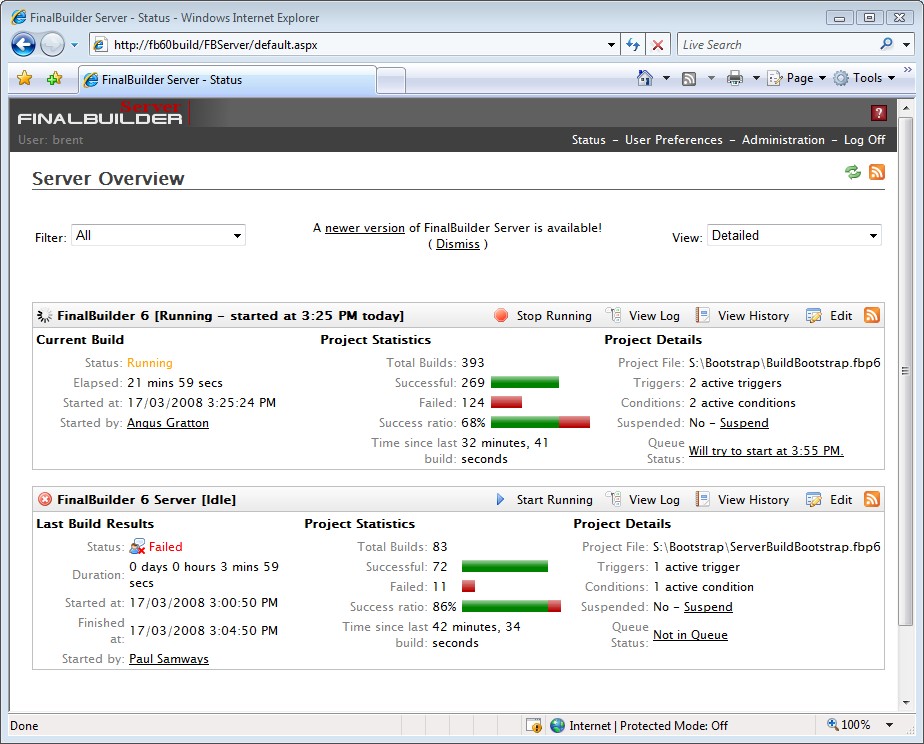Click the toolbar expand chevron beside Tools
The width and height of the screenshot is (924, 744).
[908, 70]
